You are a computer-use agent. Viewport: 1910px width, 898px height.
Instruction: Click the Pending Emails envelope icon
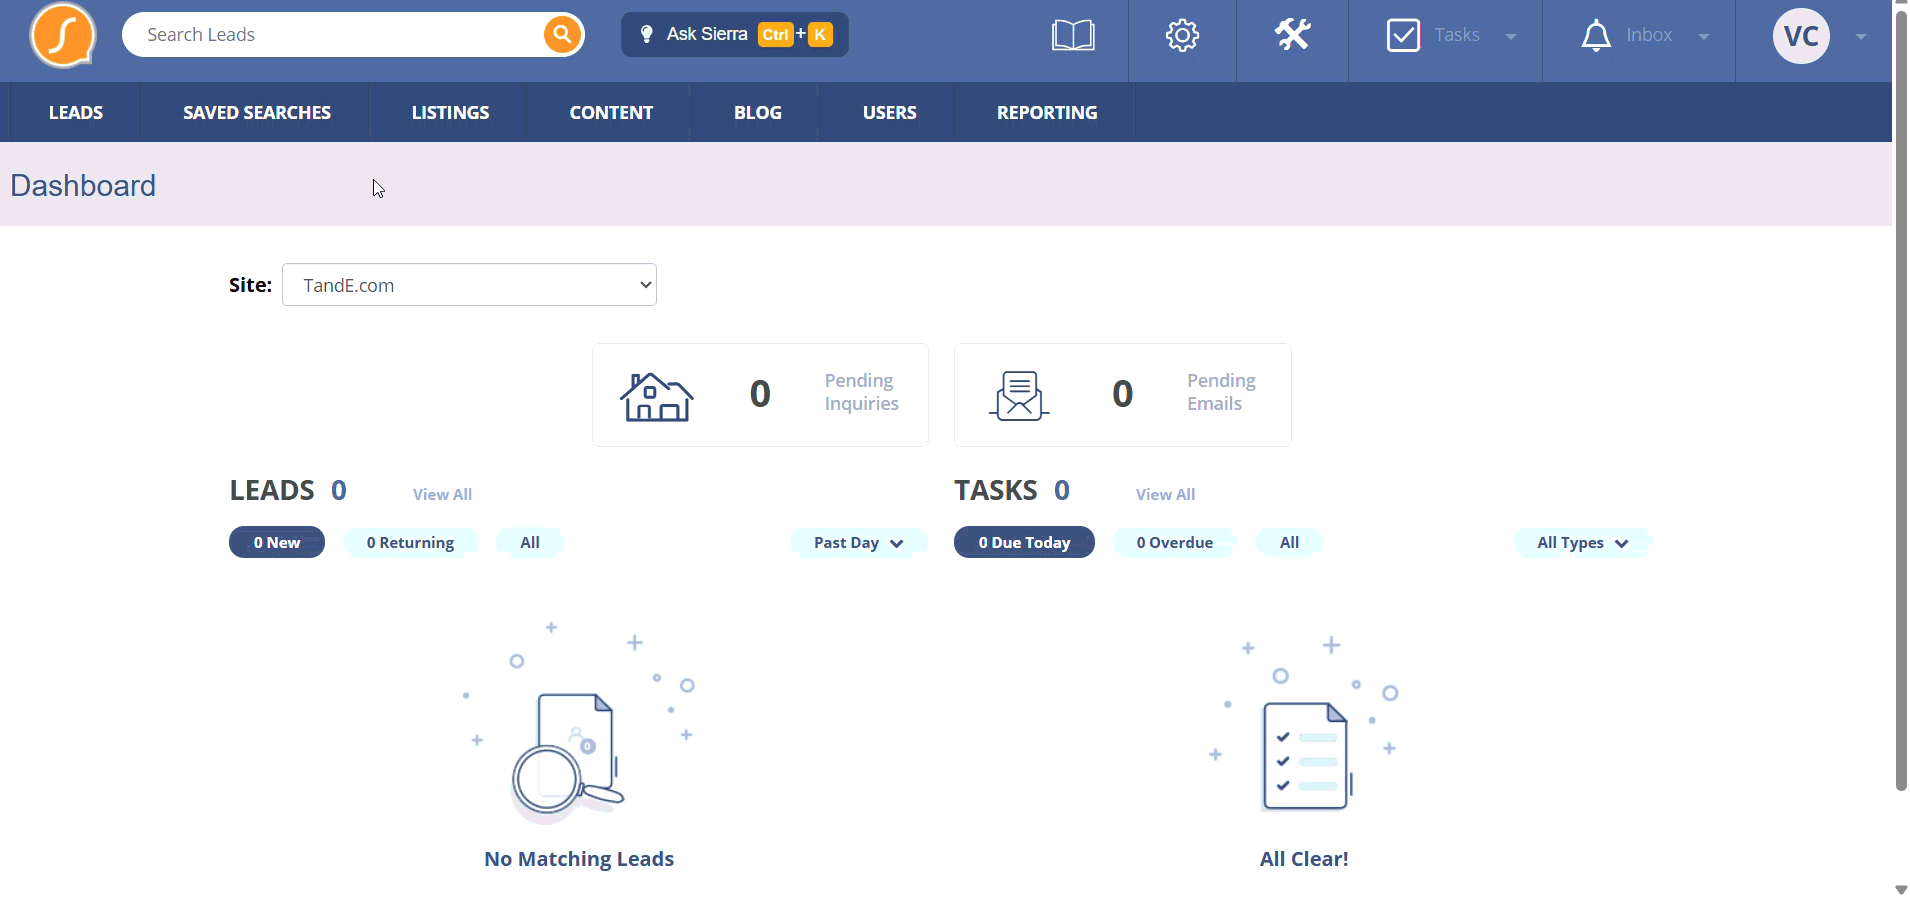1019,396
